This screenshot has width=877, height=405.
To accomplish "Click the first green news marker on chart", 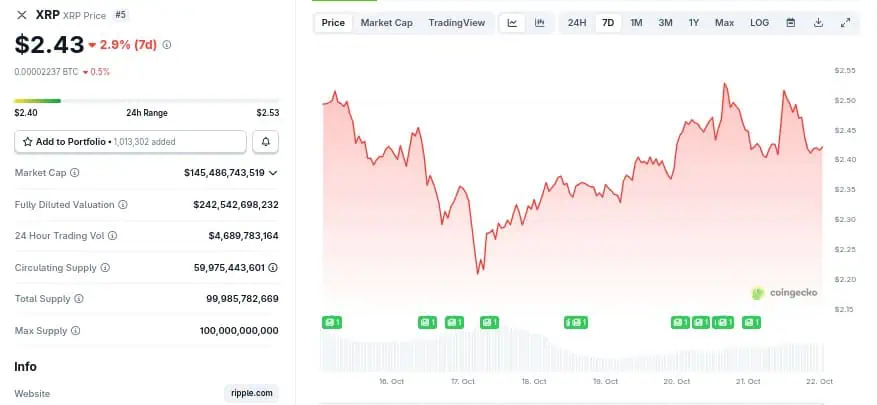I will pos(332,322).
